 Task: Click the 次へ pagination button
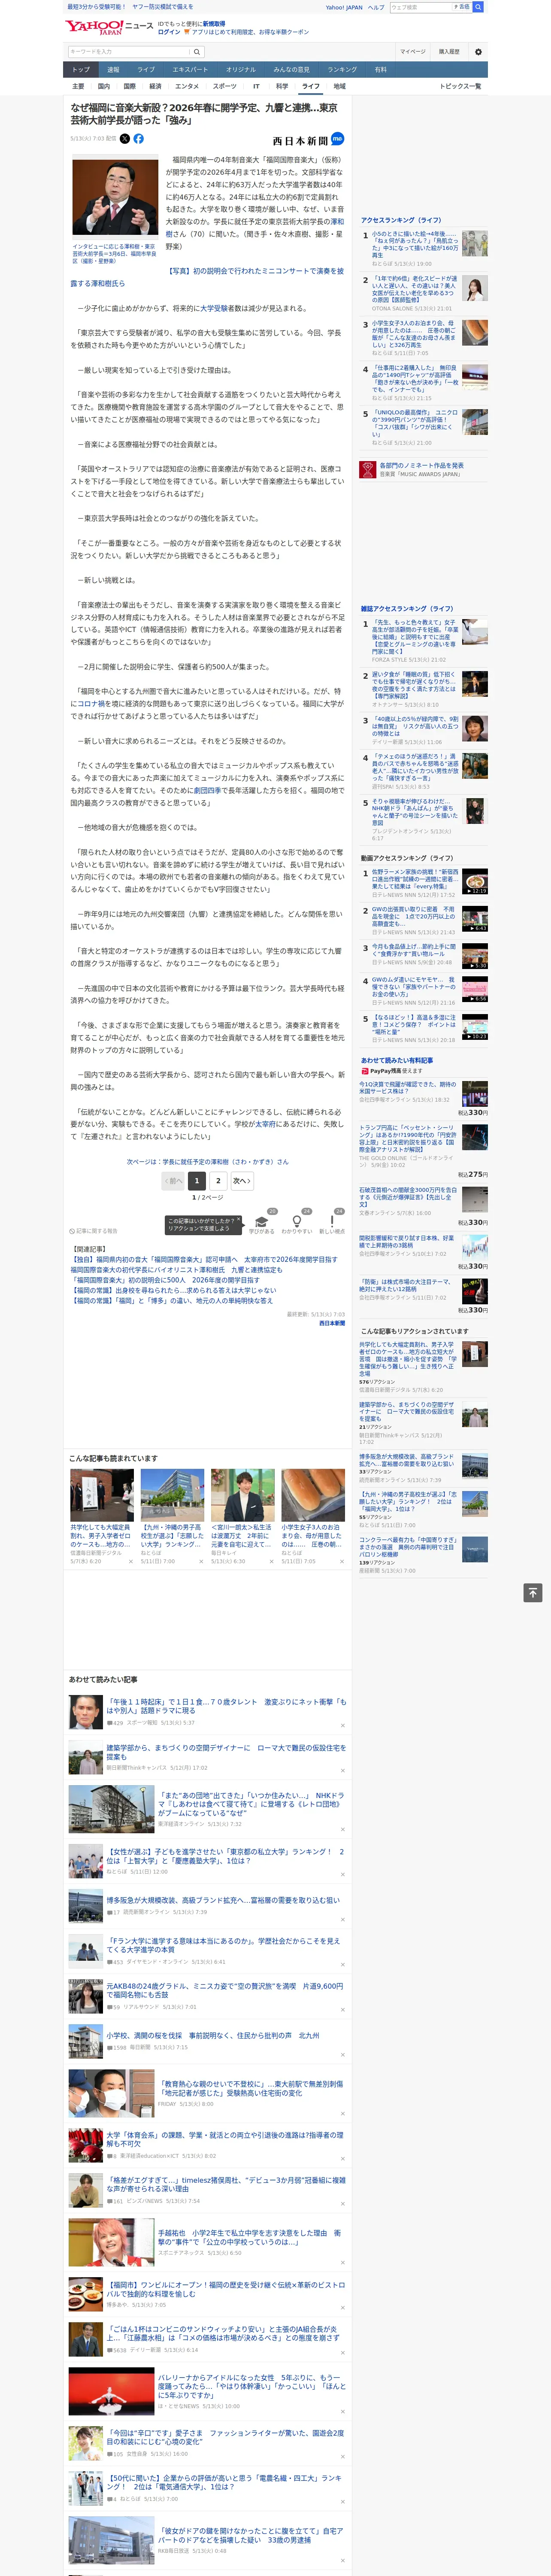pos(241,1181)
